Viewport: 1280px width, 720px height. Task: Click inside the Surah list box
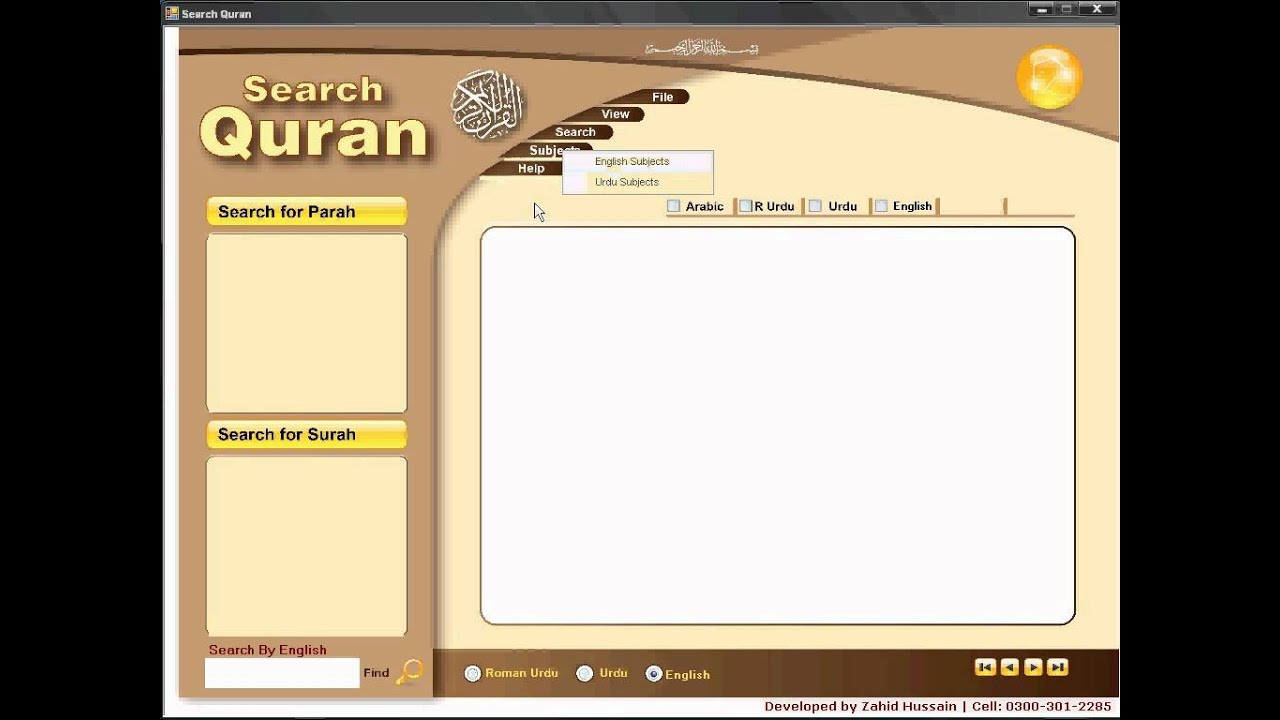[x=306, y=546]
